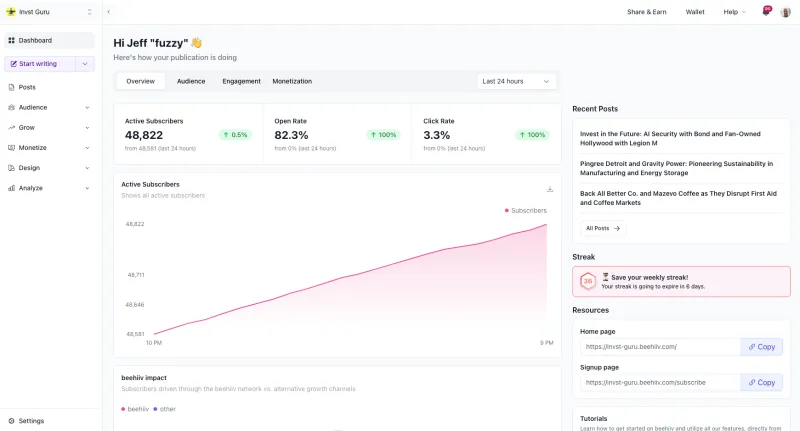Open the user profile avatar
Viewport: 800px width, 431px height.
tap(785, 12)
